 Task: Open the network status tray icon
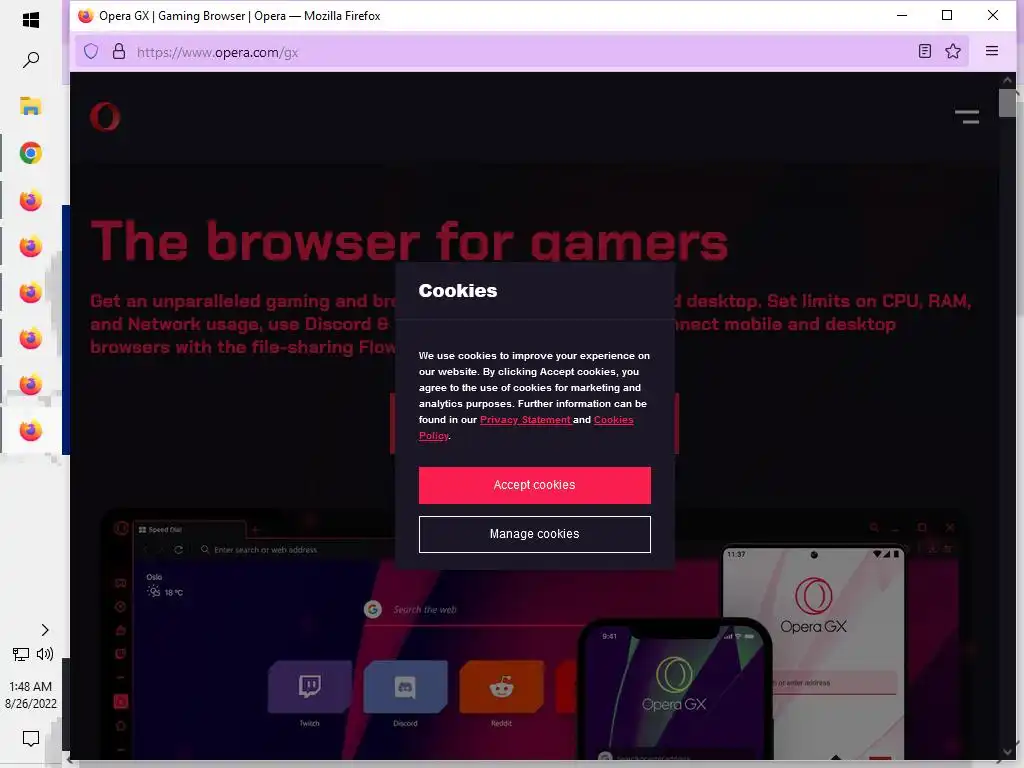point(21,654)
